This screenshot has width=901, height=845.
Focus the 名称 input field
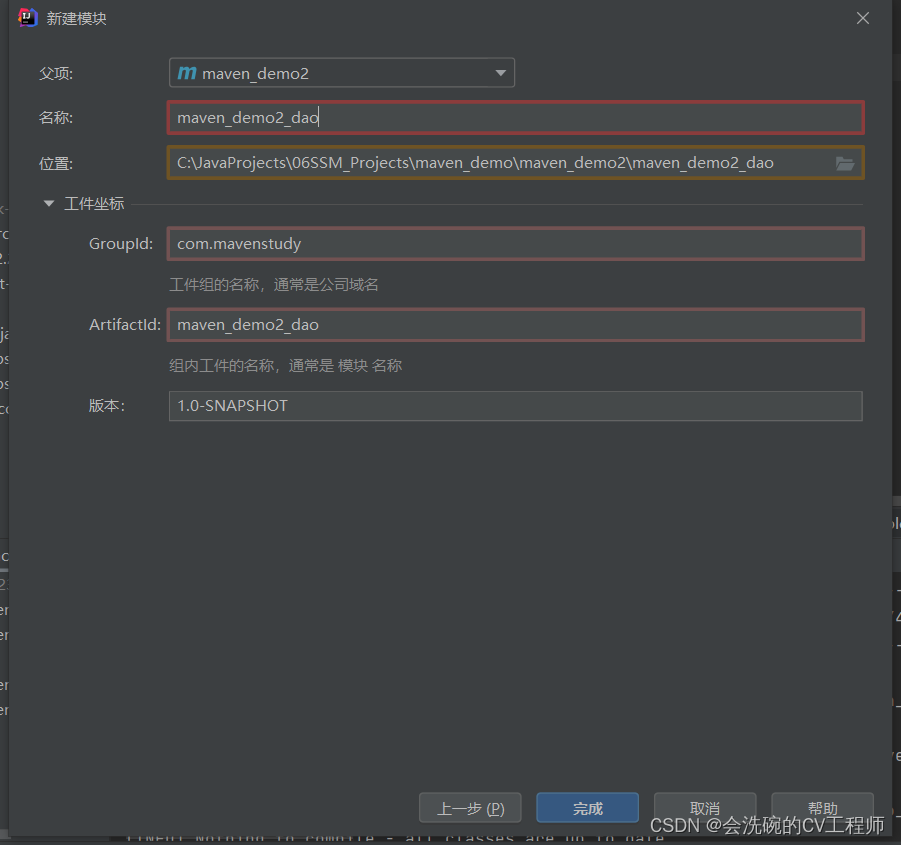point(514,118)
